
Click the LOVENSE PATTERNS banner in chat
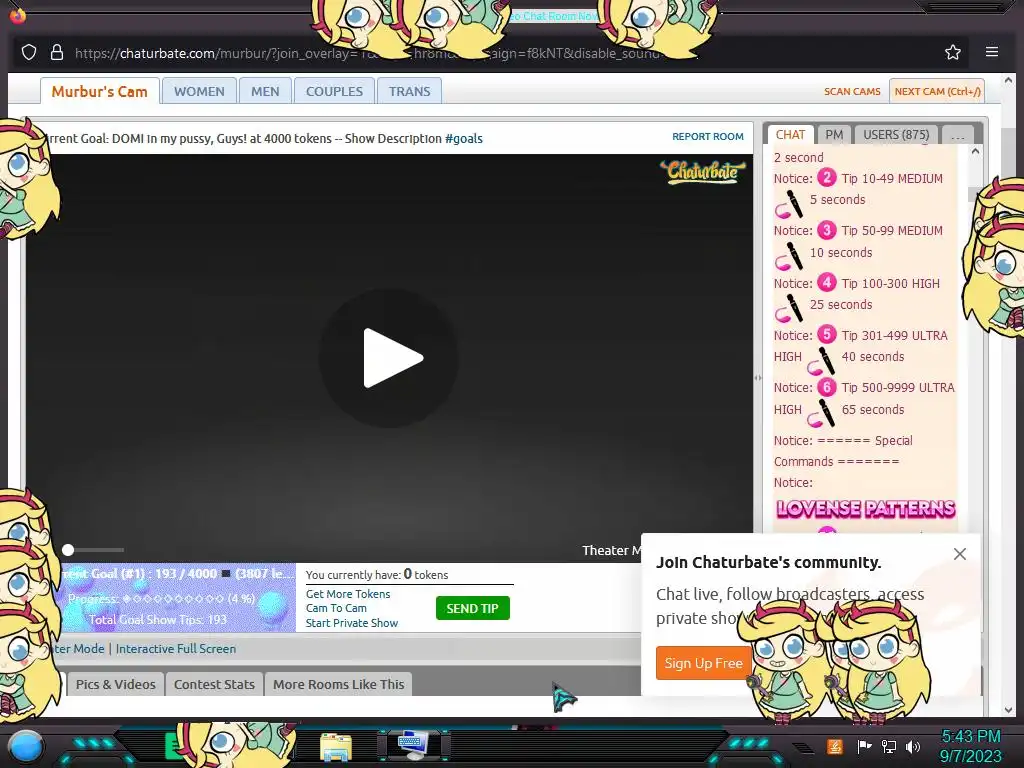point(865,509)
